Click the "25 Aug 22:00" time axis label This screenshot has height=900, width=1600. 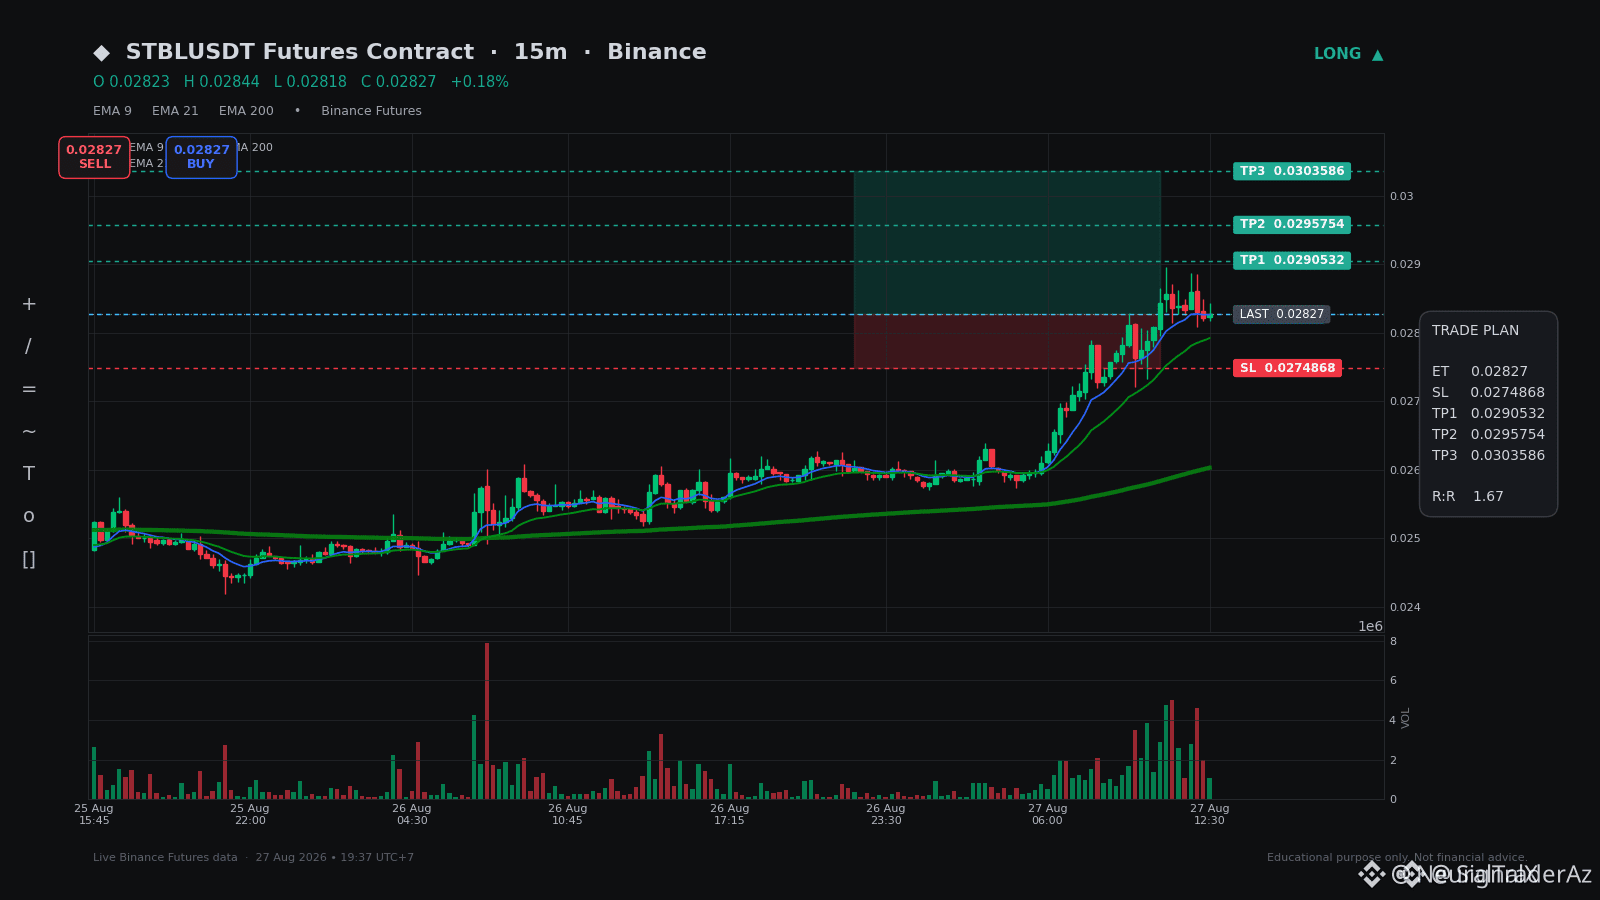(x=250, y=814)
